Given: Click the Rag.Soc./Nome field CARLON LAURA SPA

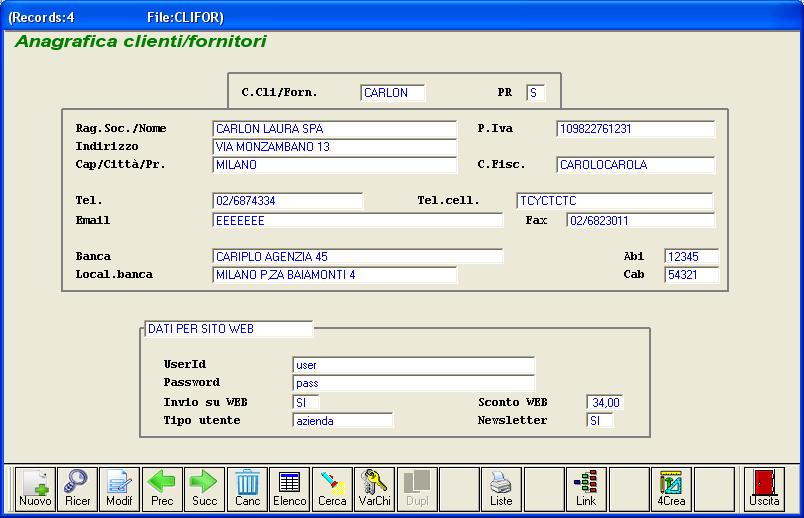Looking at the screenshot, I should pyautogui.click(x=334, y=129).
